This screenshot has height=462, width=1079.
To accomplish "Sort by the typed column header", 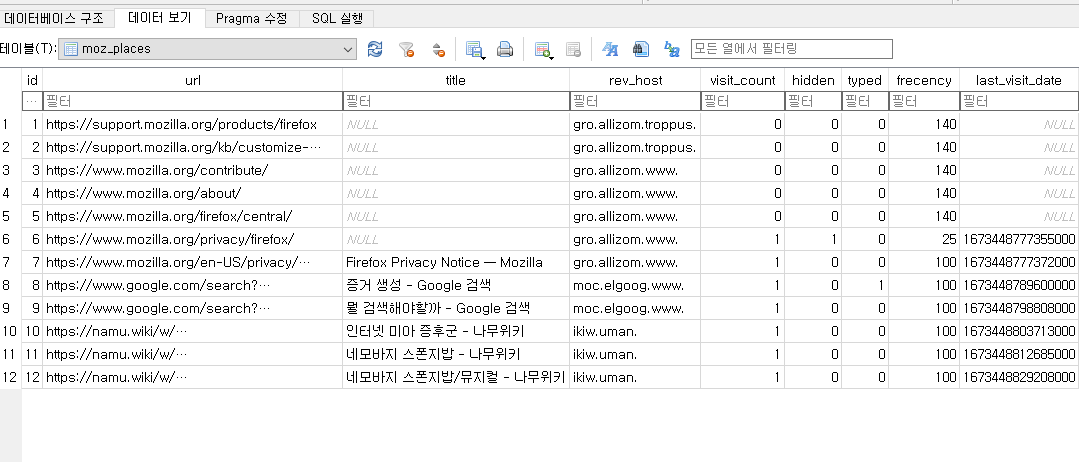I will pos(865,80).
